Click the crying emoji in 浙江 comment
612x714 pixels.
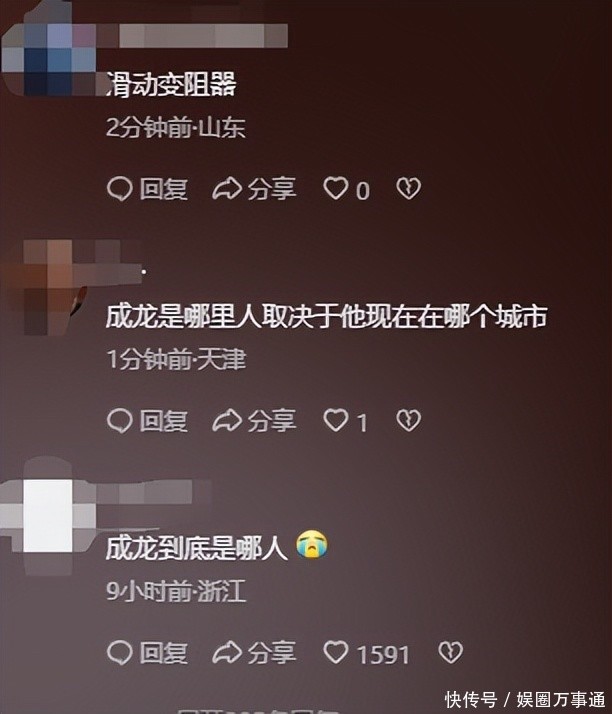pyautogui.click(x=312, y=545)
